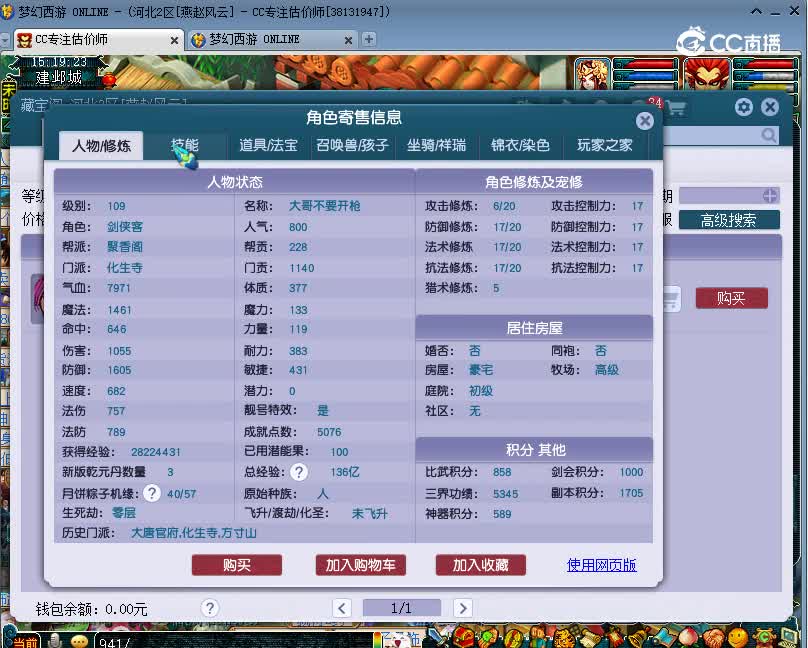The image size is (808, 648).
Task: Click the 1/1 page indicator
Action: coord(401,608)
